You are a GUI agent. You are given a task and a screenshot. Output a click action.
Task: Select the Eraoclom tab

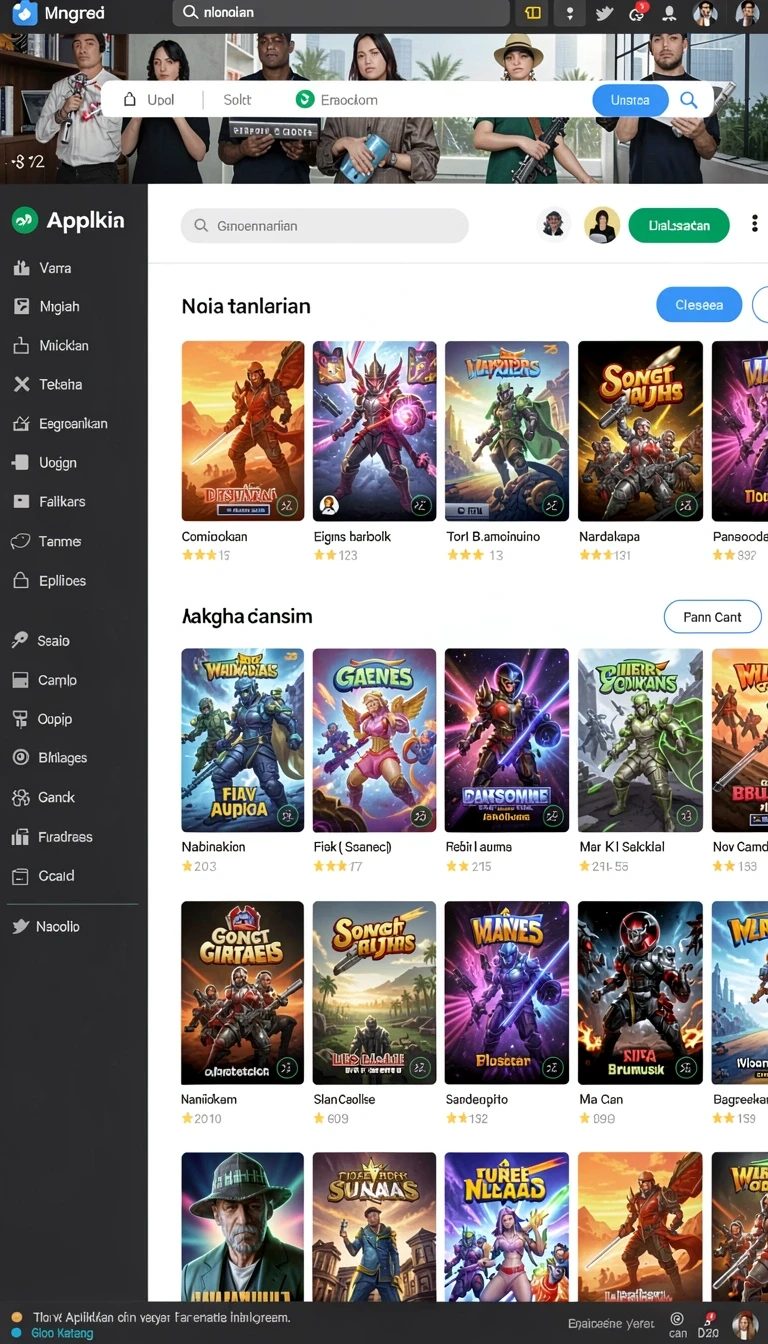337,100
